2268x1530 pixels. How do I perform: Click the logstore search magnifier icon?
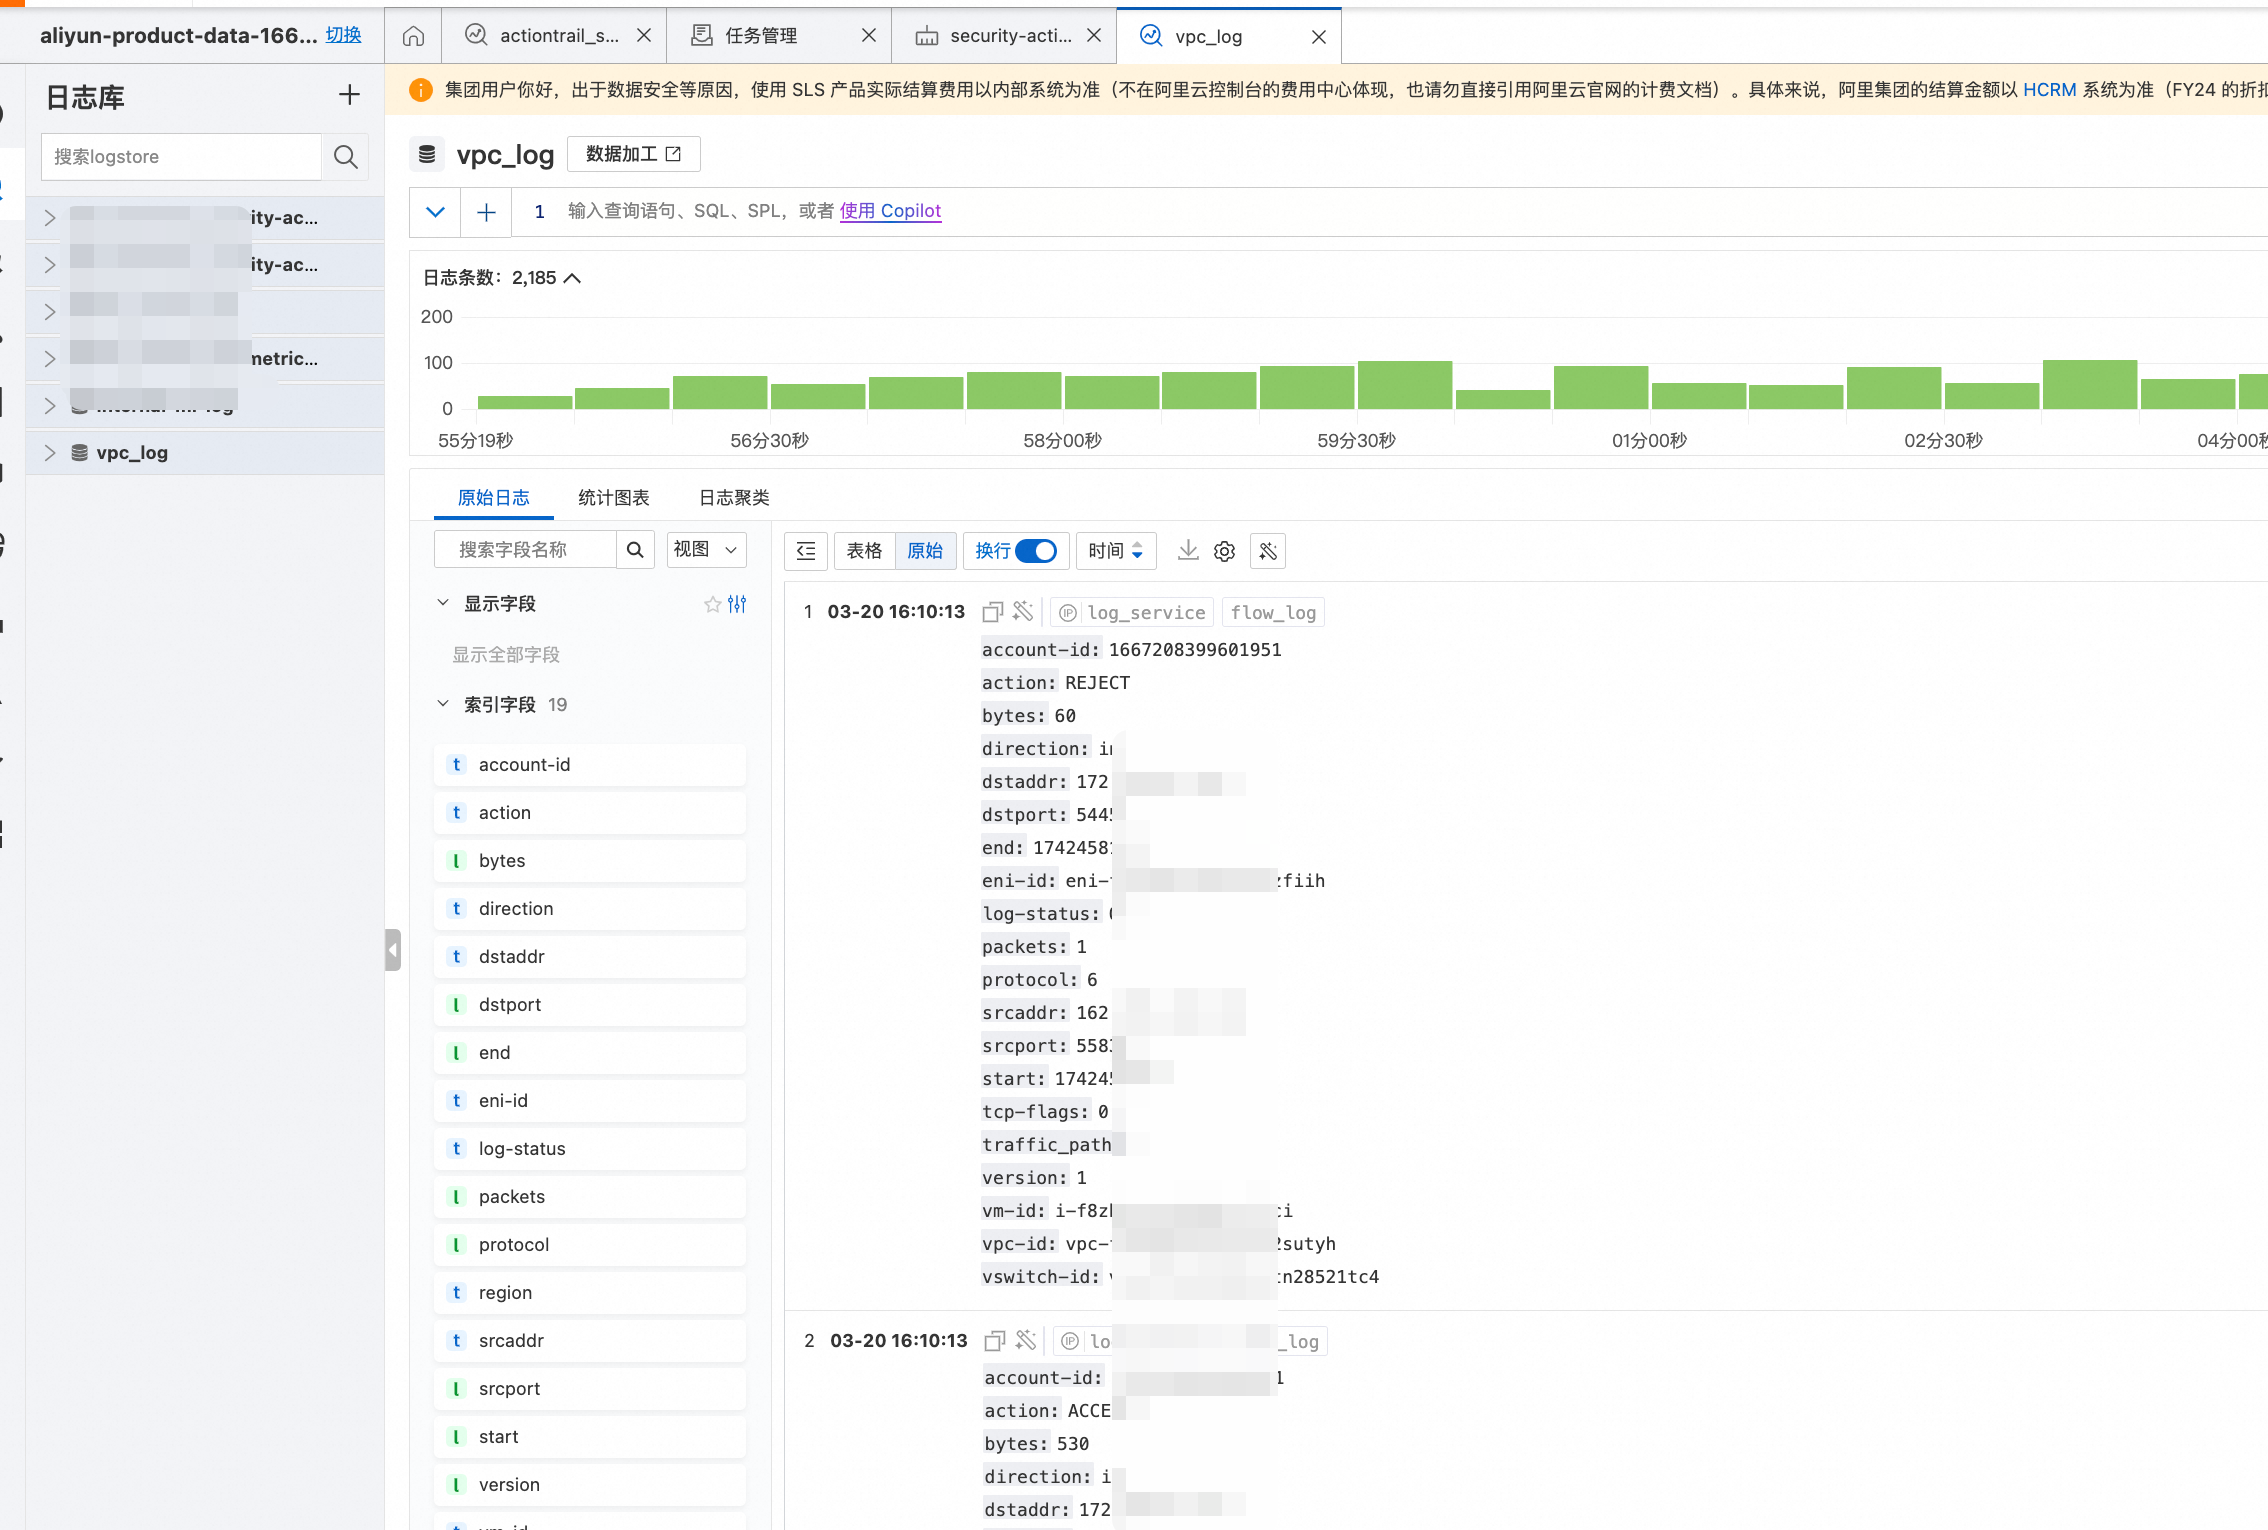click(x=345, y=157)
